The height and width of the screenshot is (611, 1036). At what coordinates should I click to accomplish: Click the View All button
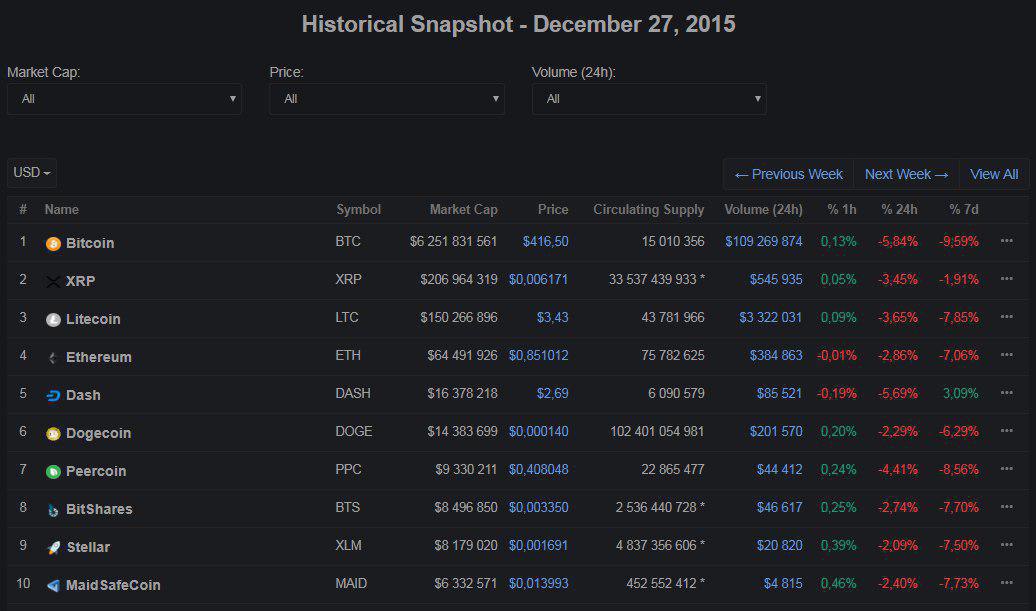(994, 174)
